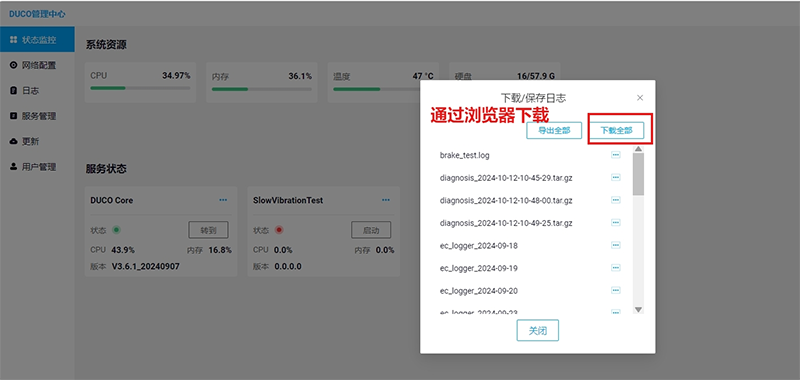Image resolution: width=800 pixels, height=380 pixels.
Task: Click 启动 on SlowVibrationTest card
Action: pos(371,230)
